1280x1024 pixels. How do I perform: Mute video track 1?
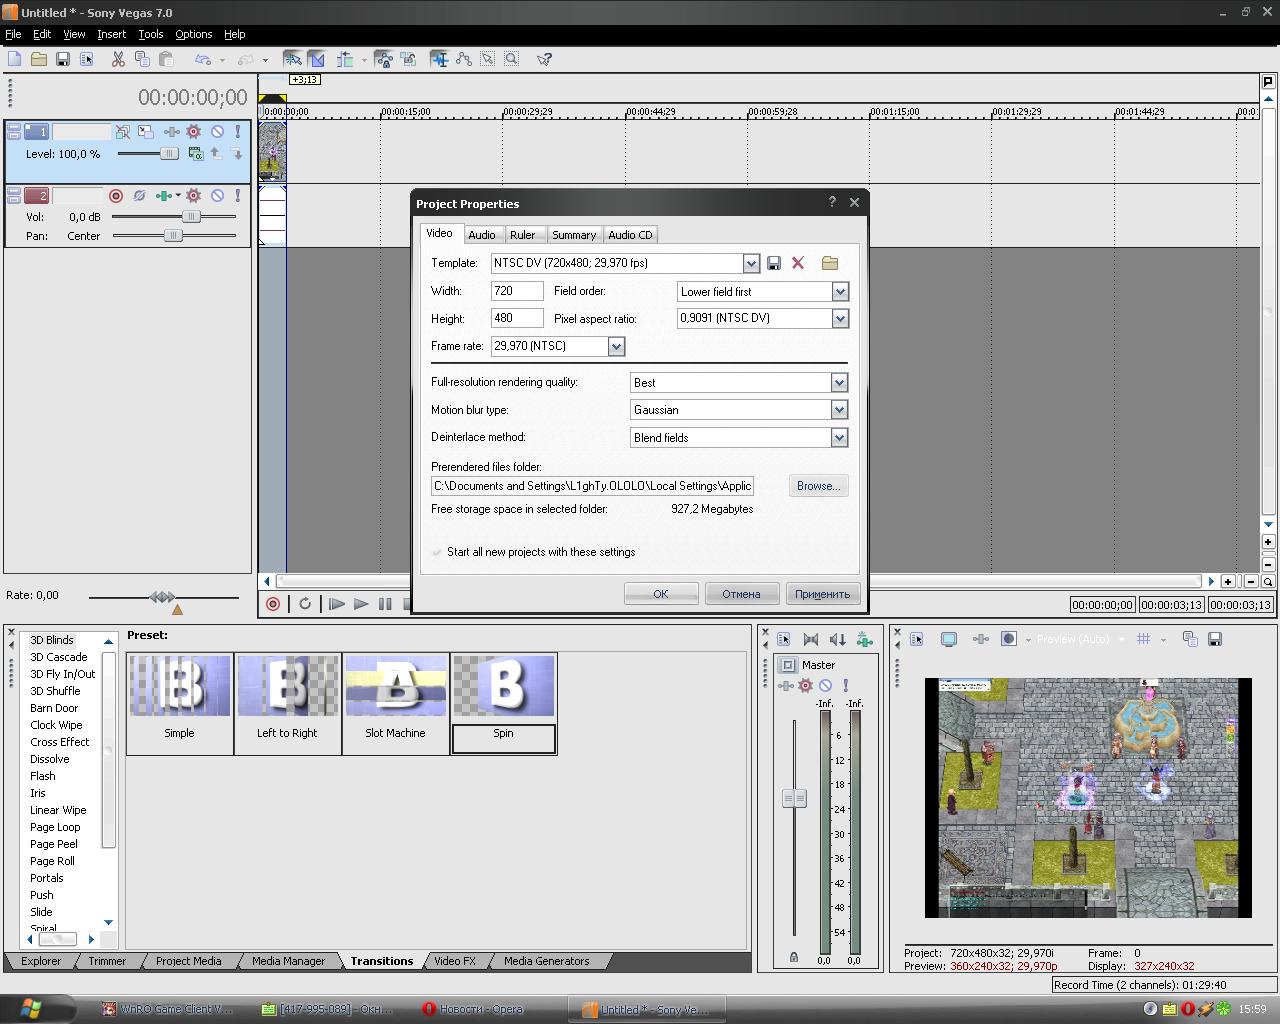tap(217, 131)
